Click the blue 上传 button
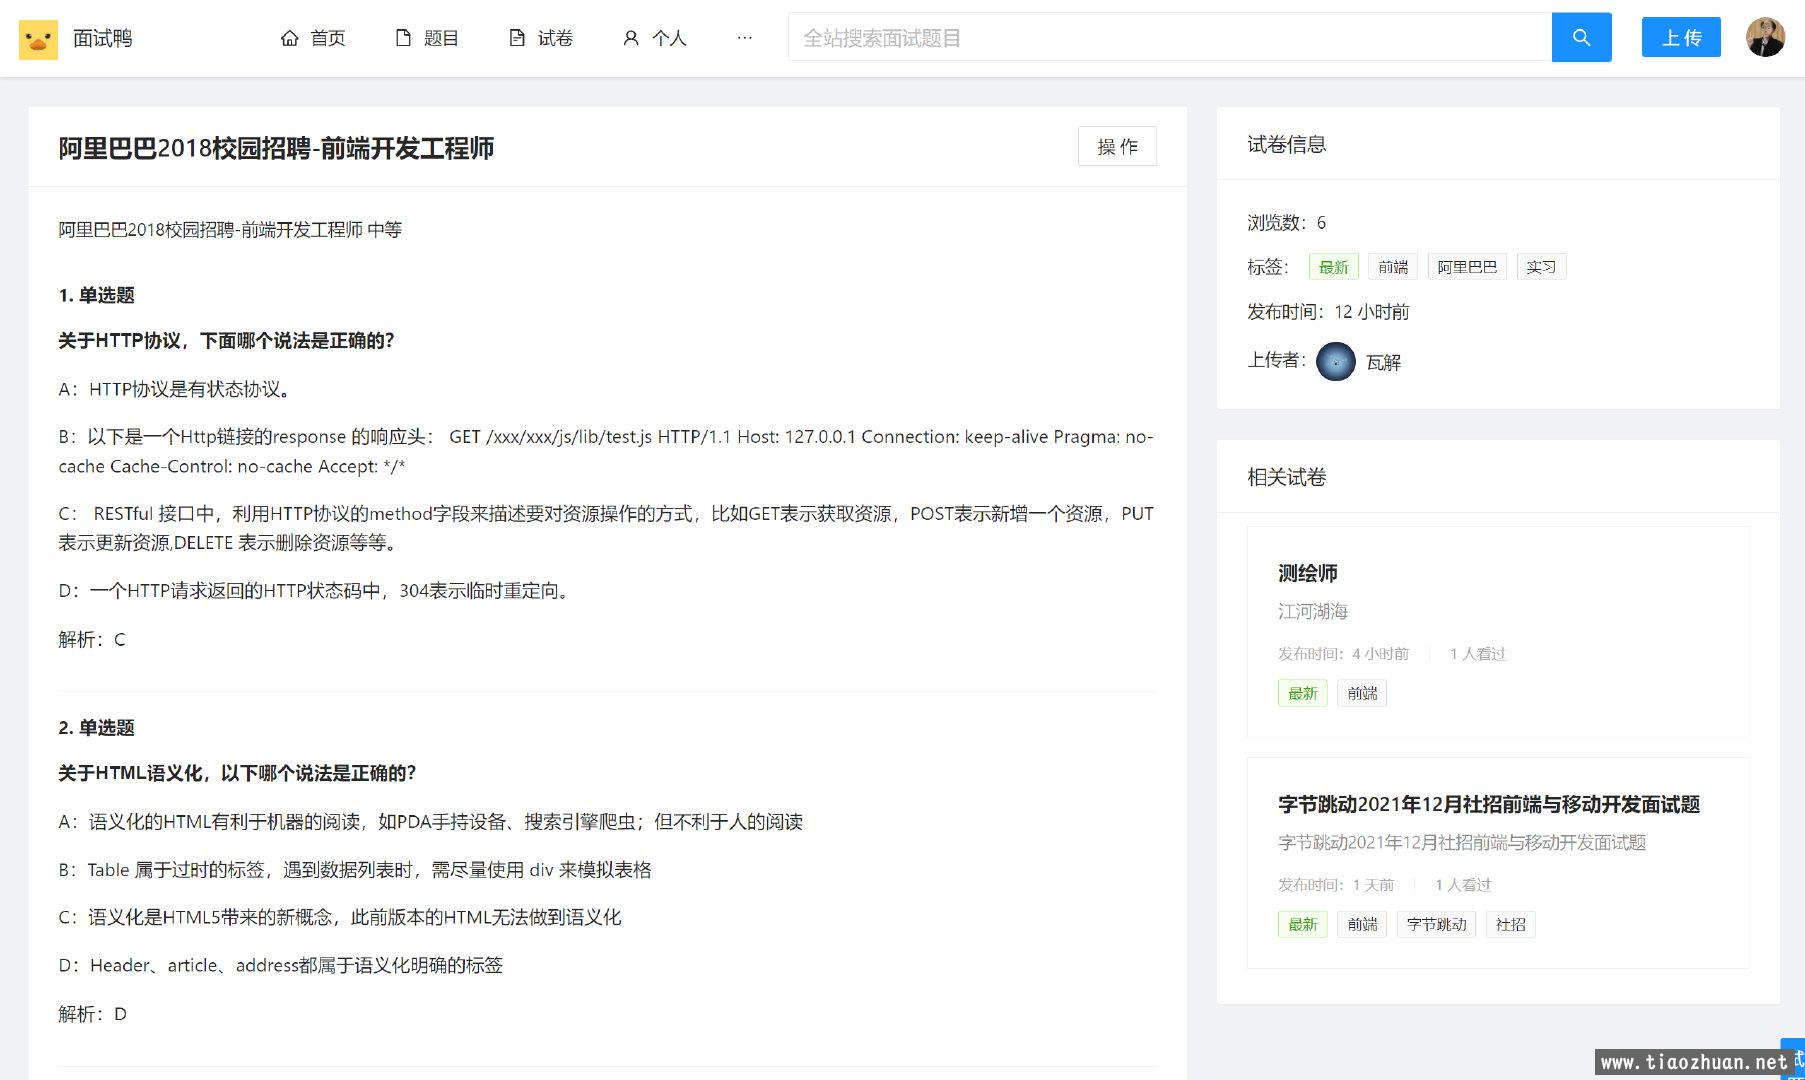This screenshot has height=1080, width=1805. pyautogui.click(x=1681, y=37)
